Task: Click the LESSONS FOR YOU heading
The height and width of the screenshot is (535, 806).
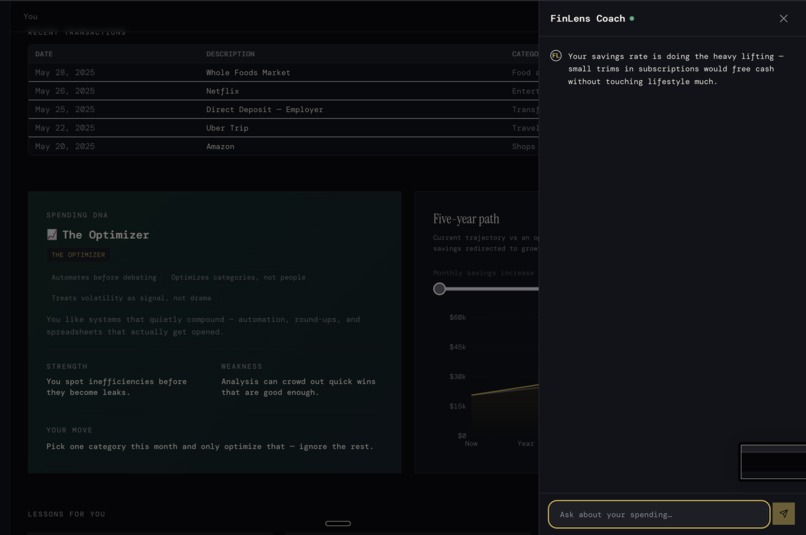Action: (66, 514)
